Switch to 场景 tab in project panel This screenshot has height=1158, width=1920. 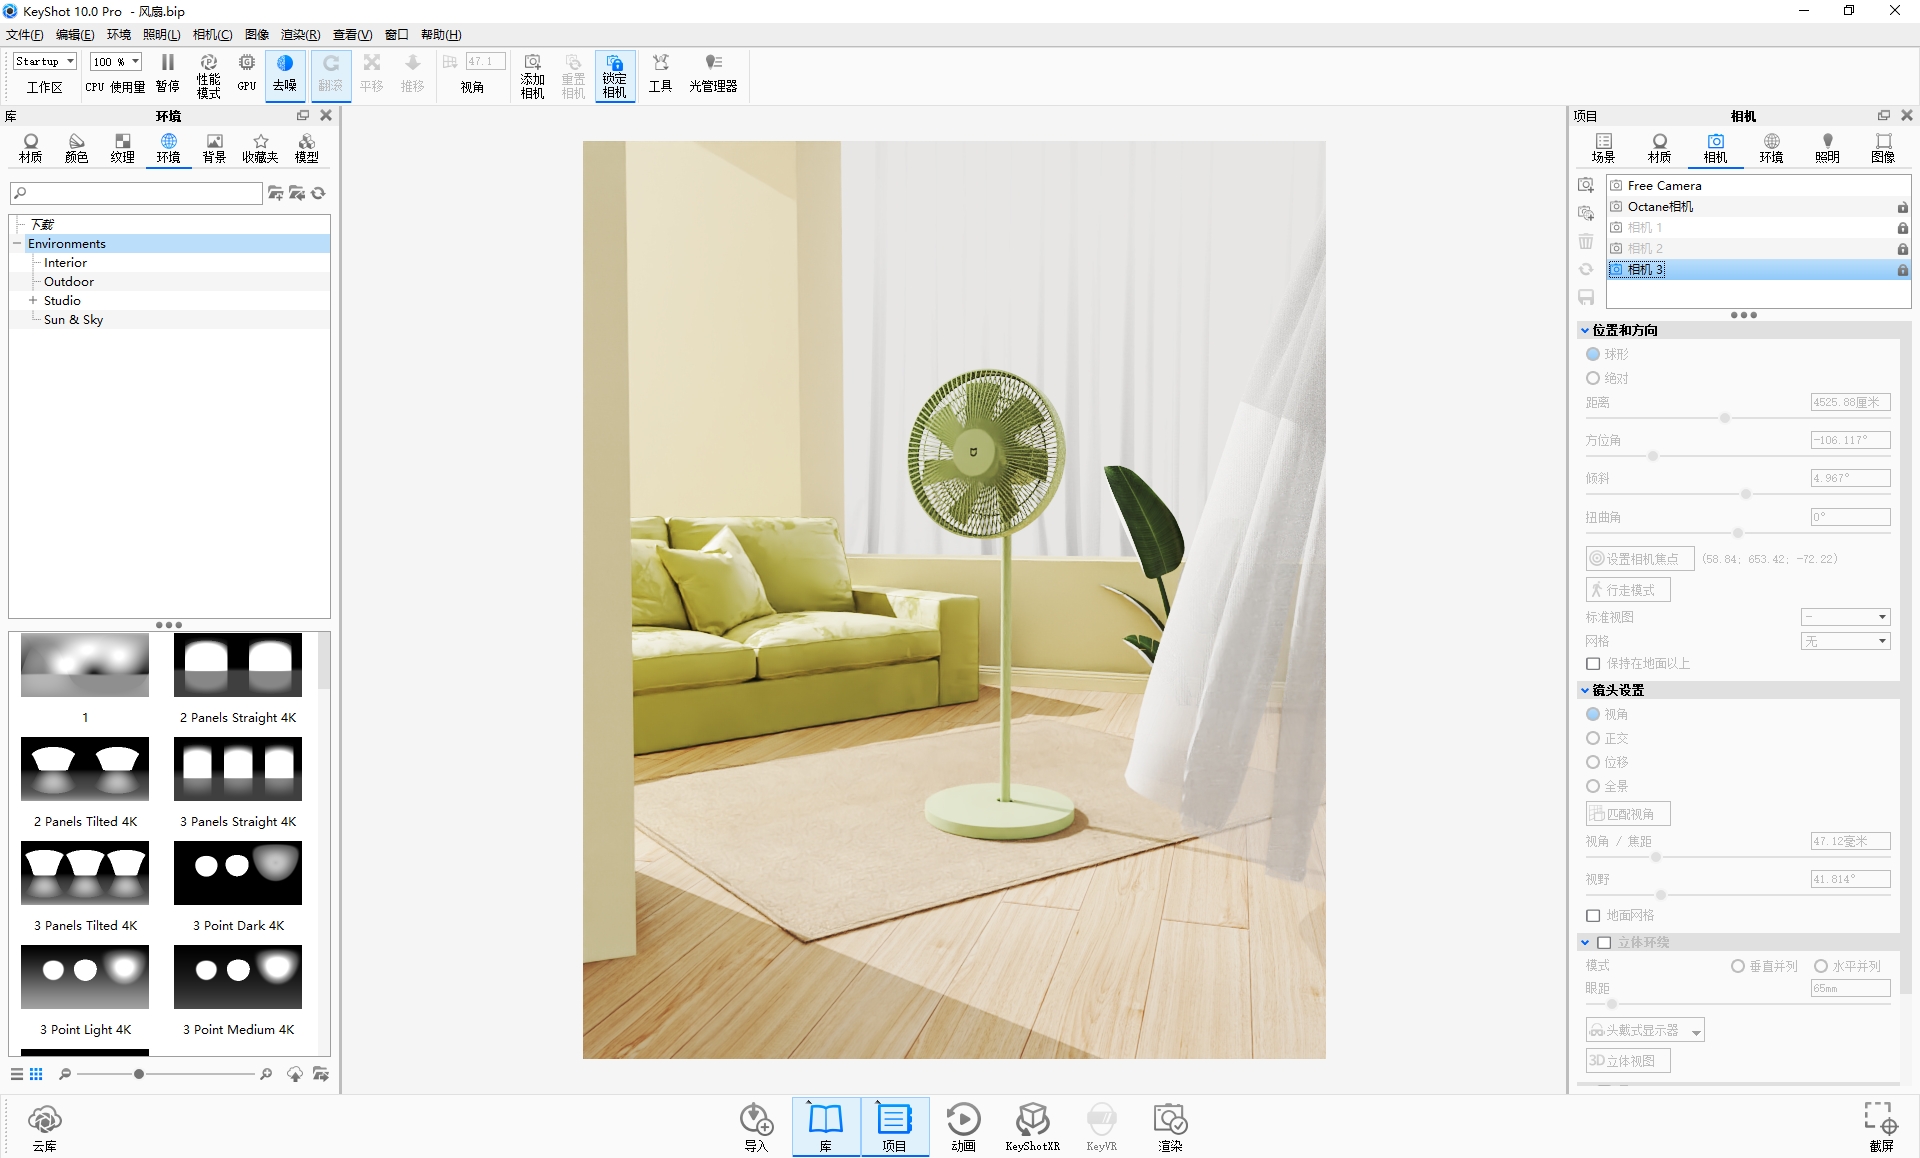(1603, 148)
